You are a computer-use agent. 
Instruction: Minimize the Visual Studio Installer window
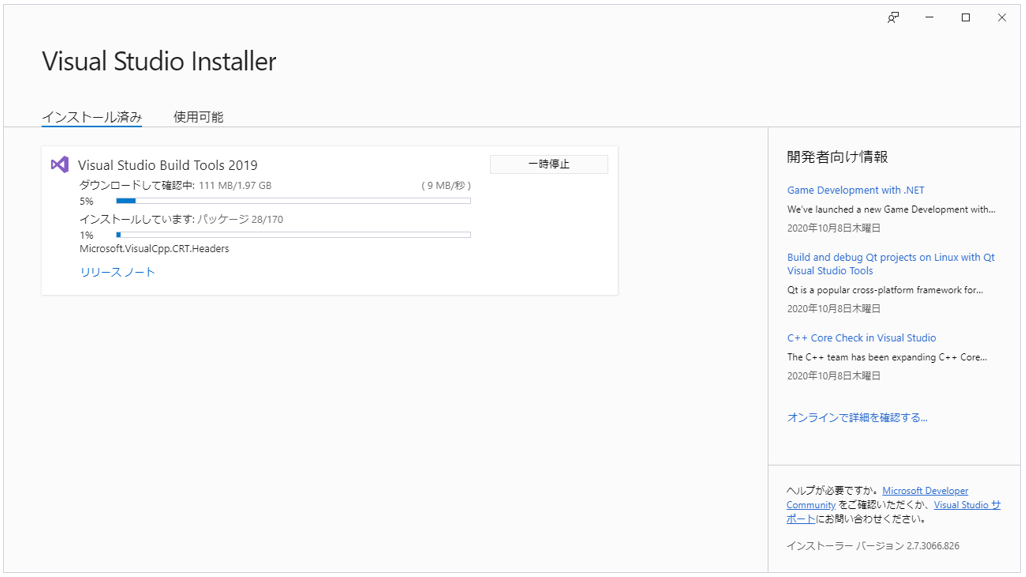pyautogui.click(x=929, y=18)
